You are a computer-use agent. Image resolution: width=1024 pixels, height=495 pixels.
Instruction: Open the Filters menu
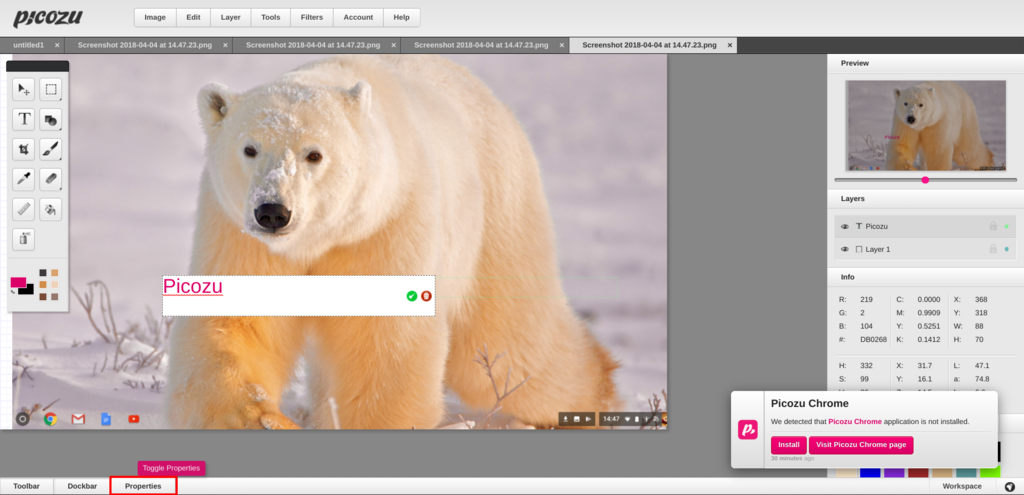point(312,18)
